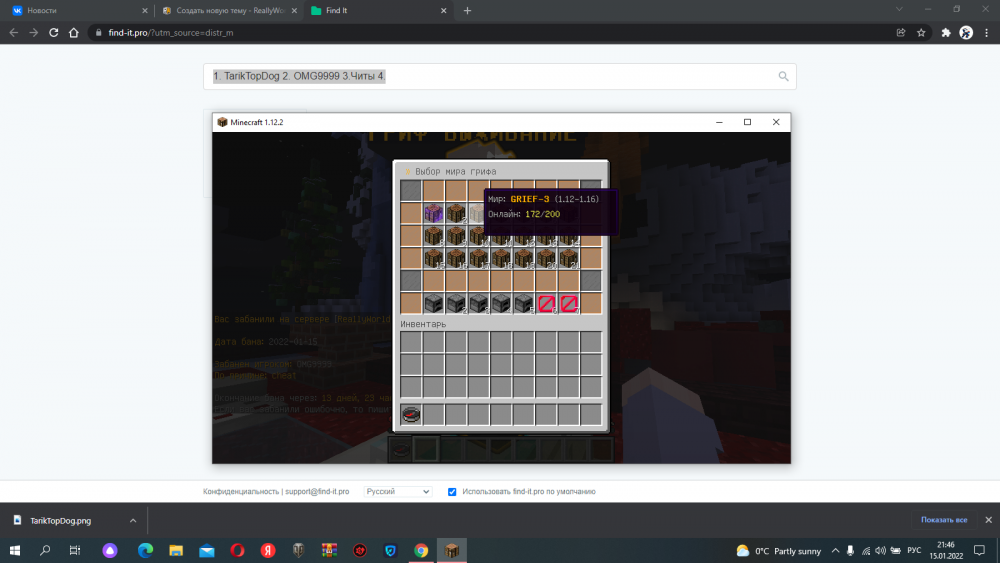Launch Yandex browser from the taskbar
Image resolution: width=1000 pixels, height=563 pixels.
click(268, 550)
